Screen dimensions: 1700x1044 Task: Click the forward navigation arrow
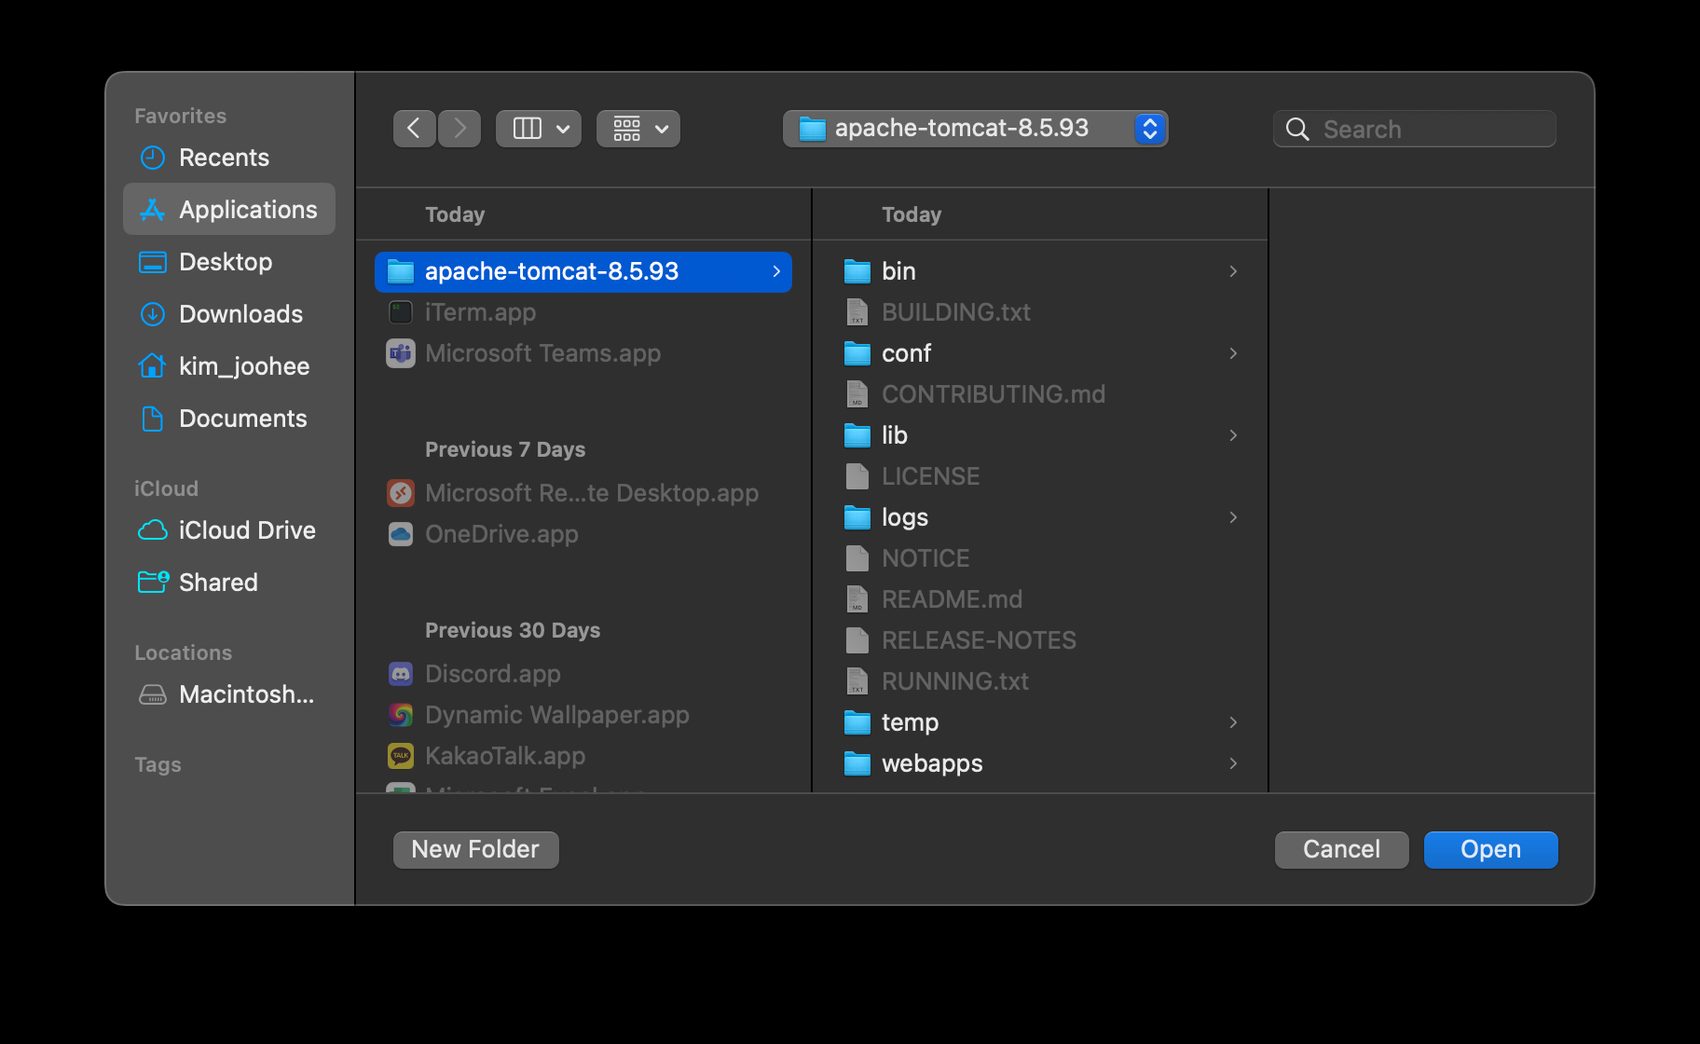pyautogui.click(x=460, y=128)
